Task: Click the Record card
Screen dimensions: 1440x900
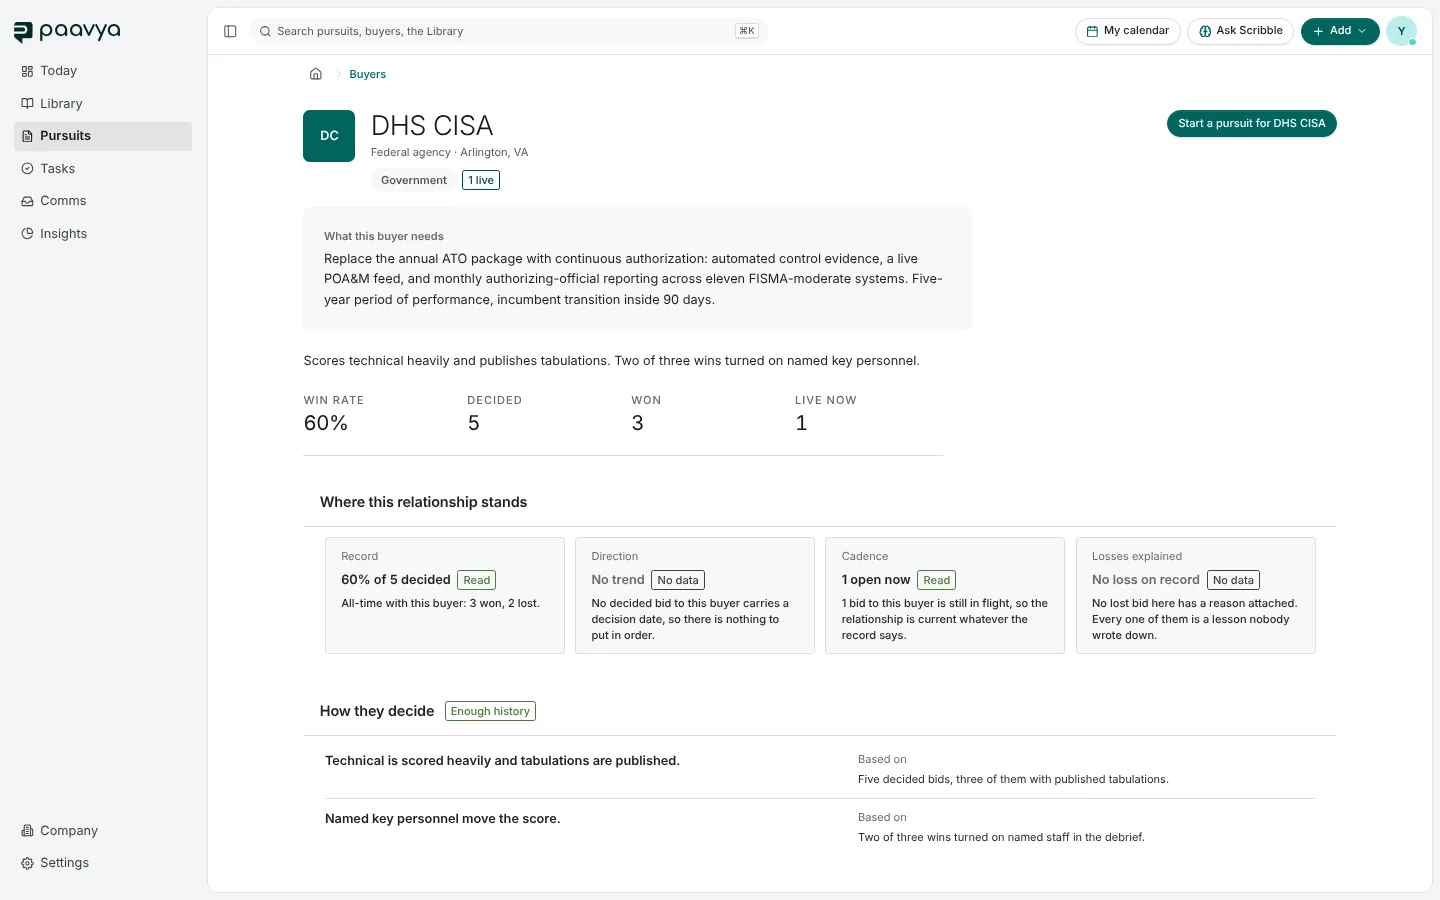Action: [445, 596]
